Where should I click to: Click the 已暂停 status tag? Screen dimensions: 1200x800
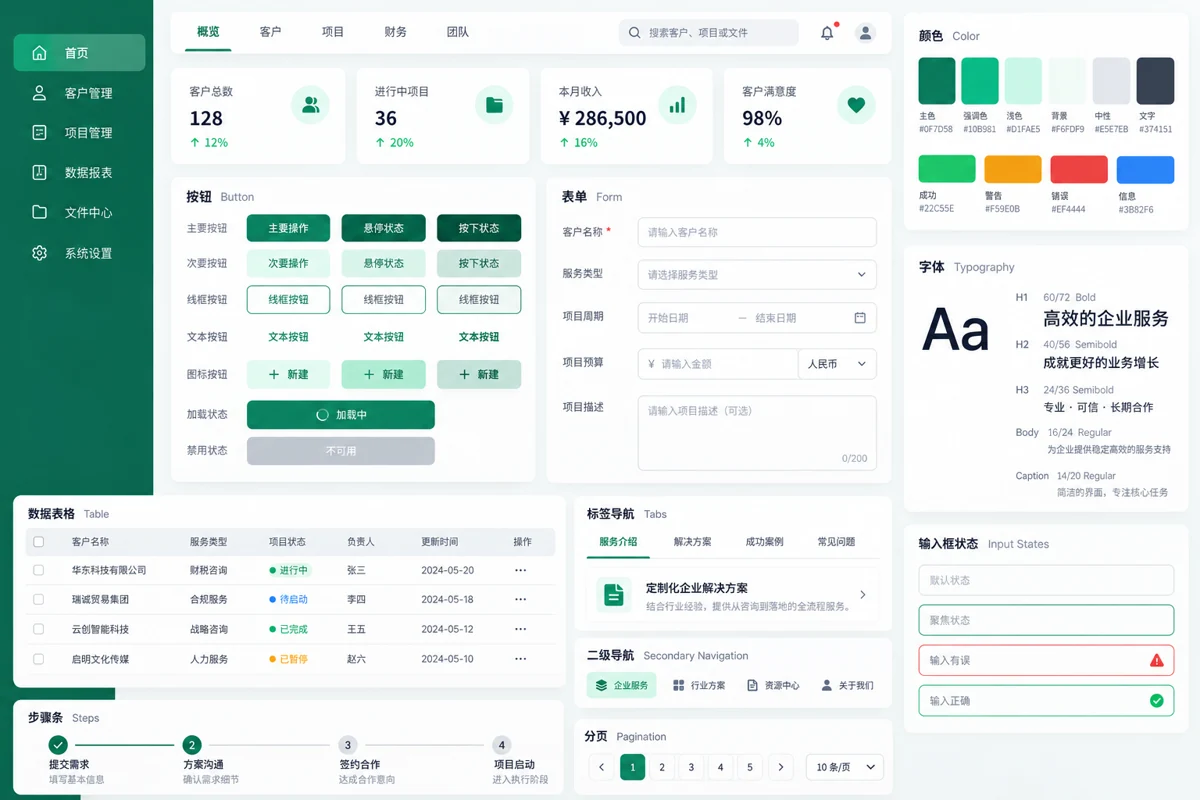[289, 659]
